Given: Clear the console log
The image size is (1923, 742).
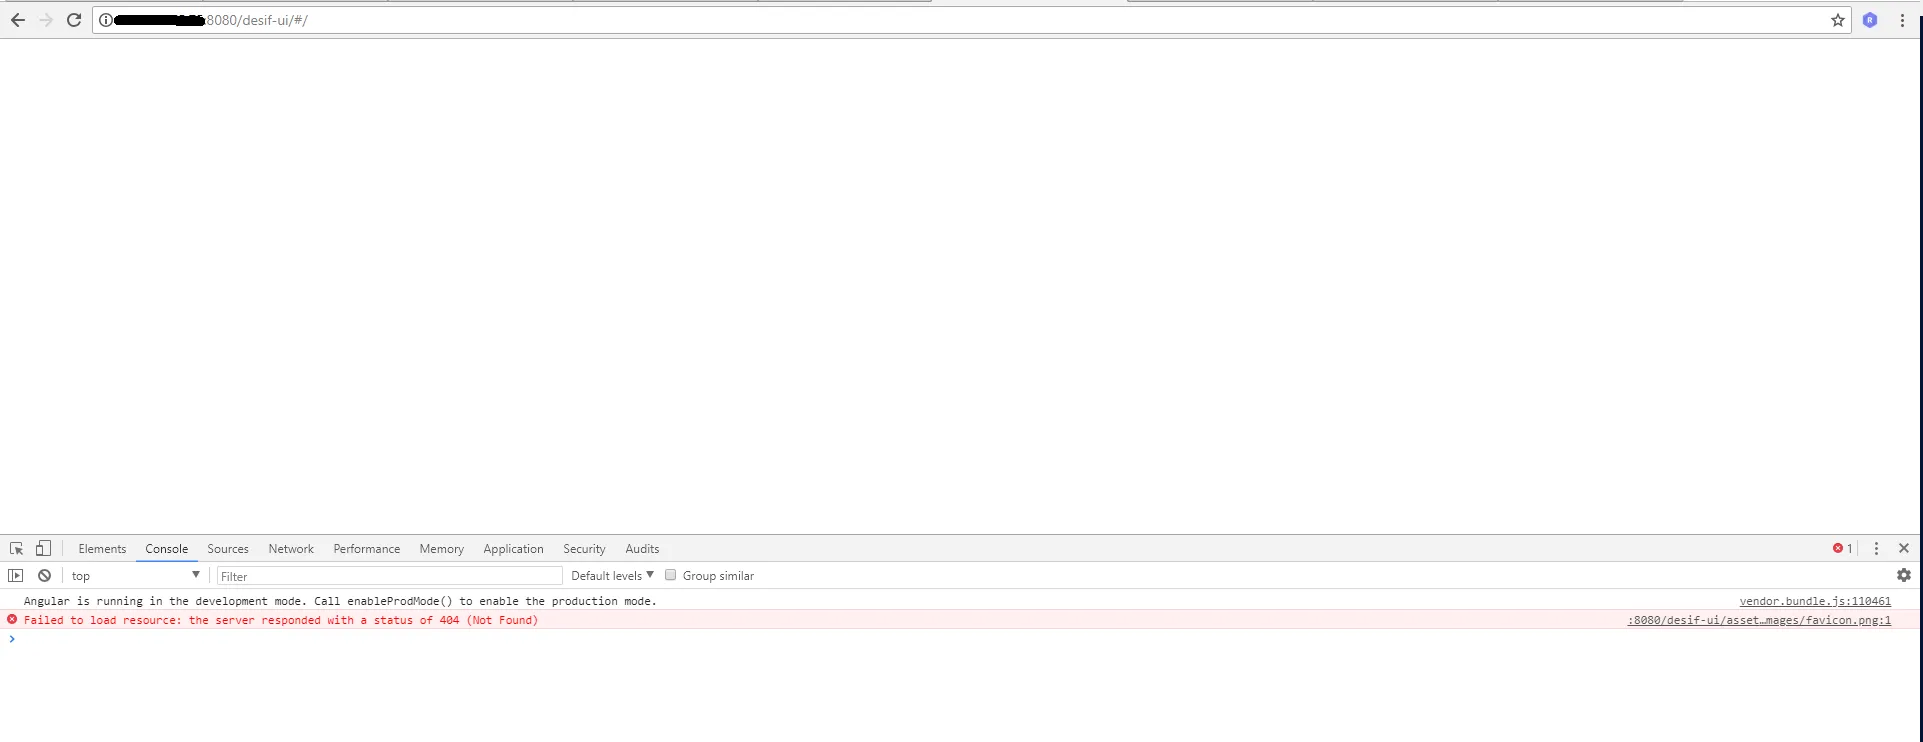Looking at the screenshot, I should 44,576.
